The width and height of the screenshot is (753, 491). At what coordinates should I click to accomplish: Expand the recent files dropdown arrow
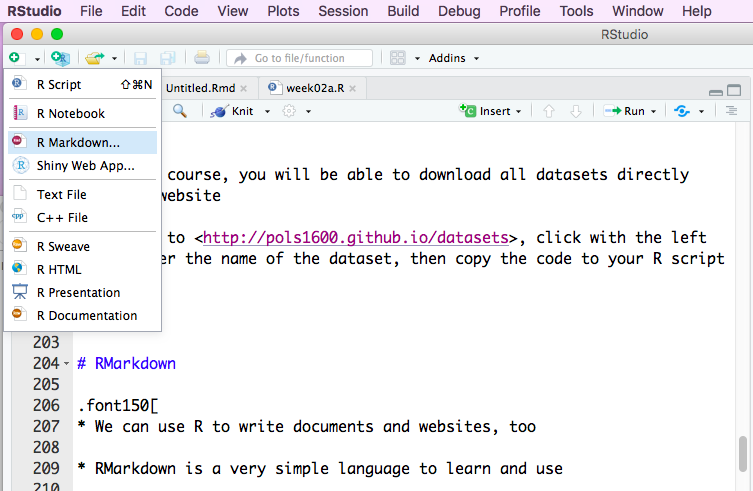click(x=114, y=59)
